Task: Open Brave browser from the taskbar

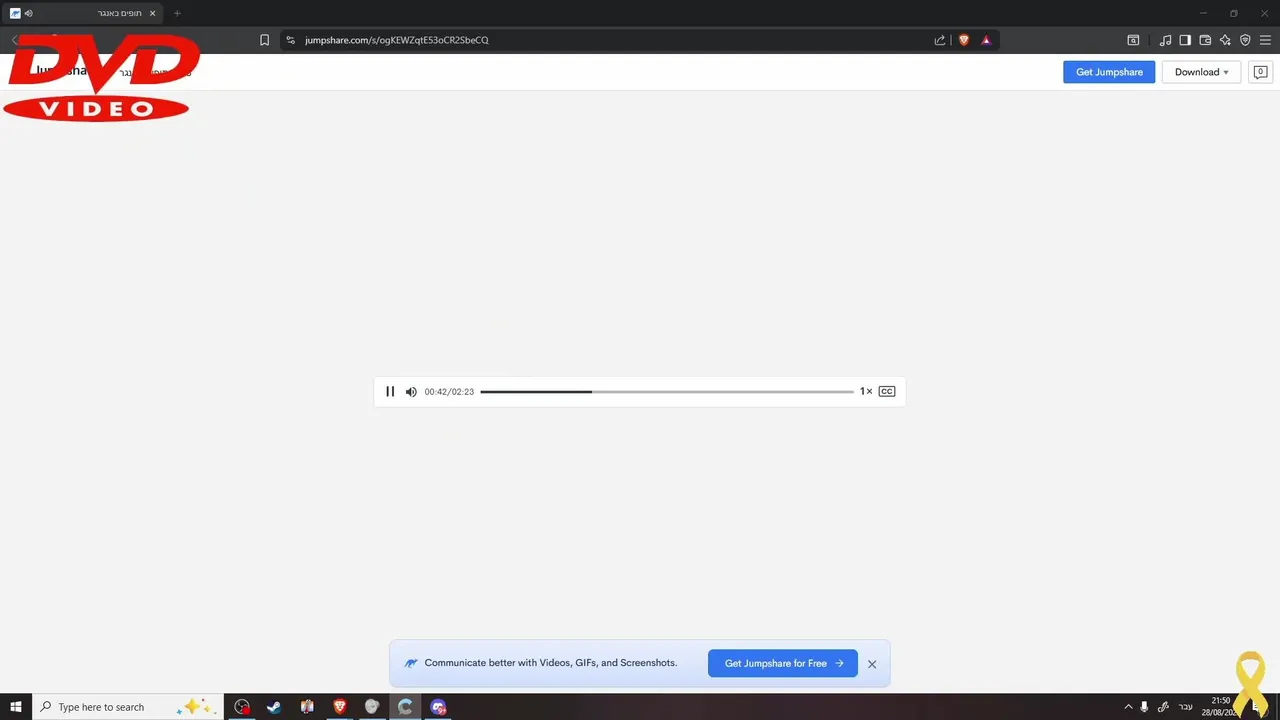Action: click(340, 707)
